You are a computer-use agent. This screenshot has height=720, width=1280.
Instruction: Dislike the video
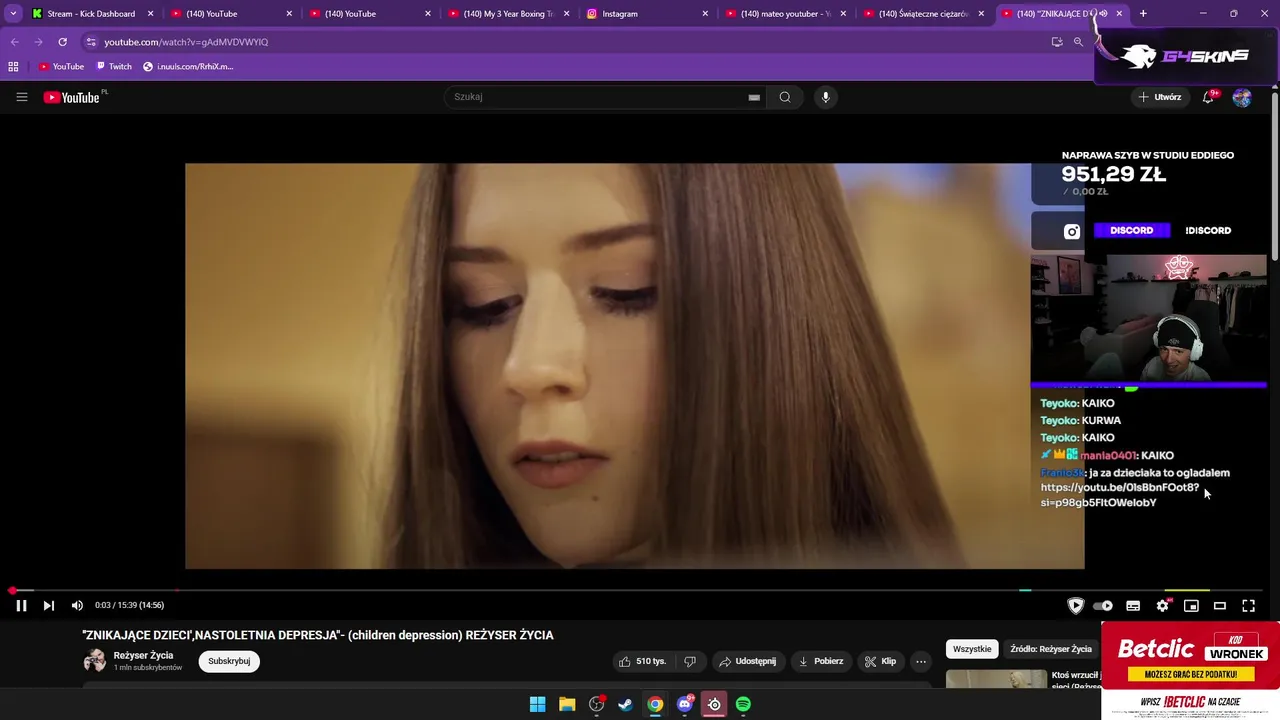click(689, 661)
